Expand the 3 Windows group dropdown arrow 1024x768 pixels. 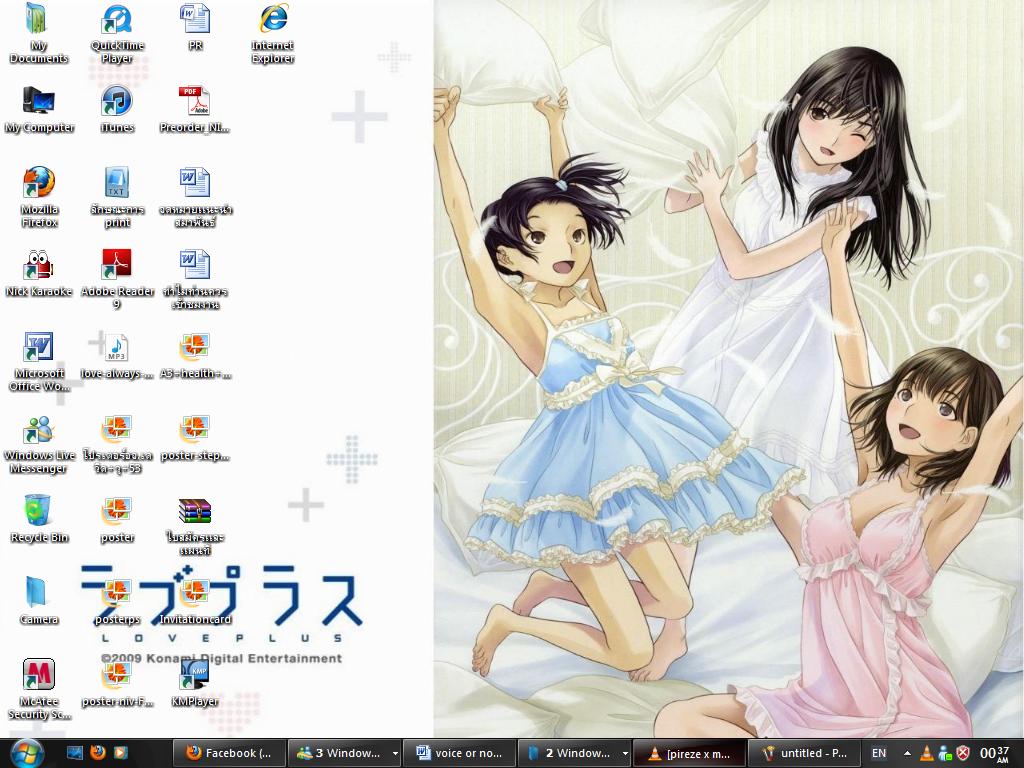click(x=394, y=754)
